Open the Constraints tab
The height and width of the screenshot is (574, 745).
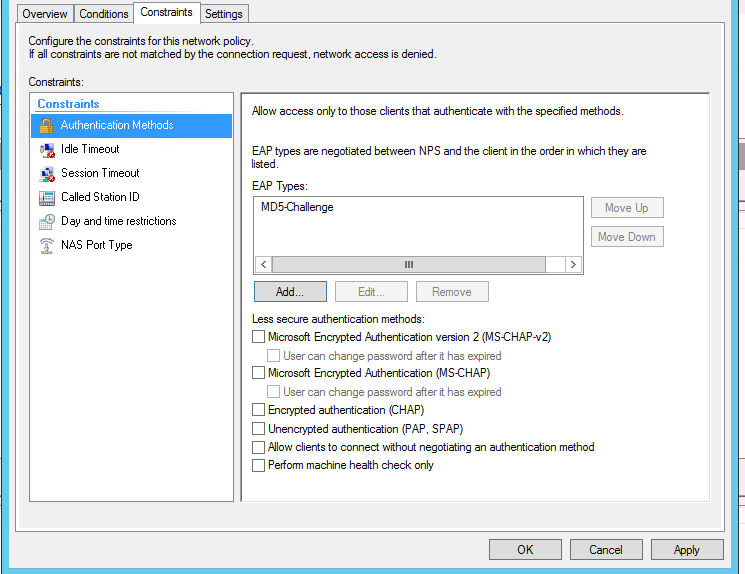click(166, 12)
